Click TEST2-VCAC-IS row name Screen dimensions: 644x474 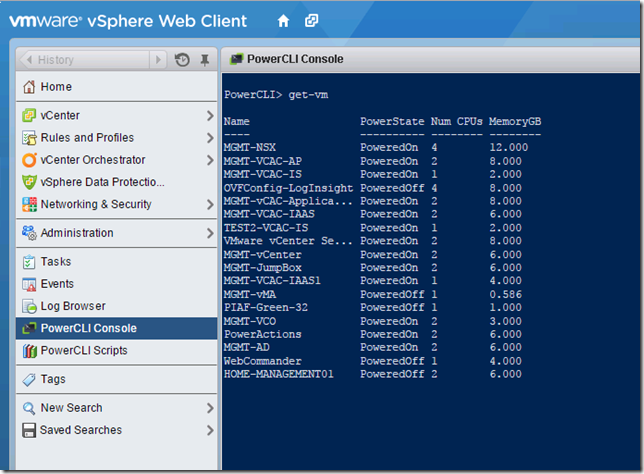(x=266, y=228)
